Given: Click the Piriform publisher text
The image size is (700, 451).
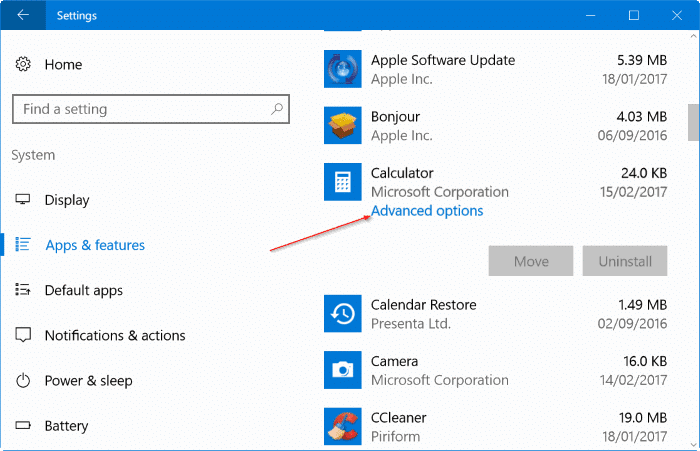Looking at the screenshot, I should click(395, 436).
